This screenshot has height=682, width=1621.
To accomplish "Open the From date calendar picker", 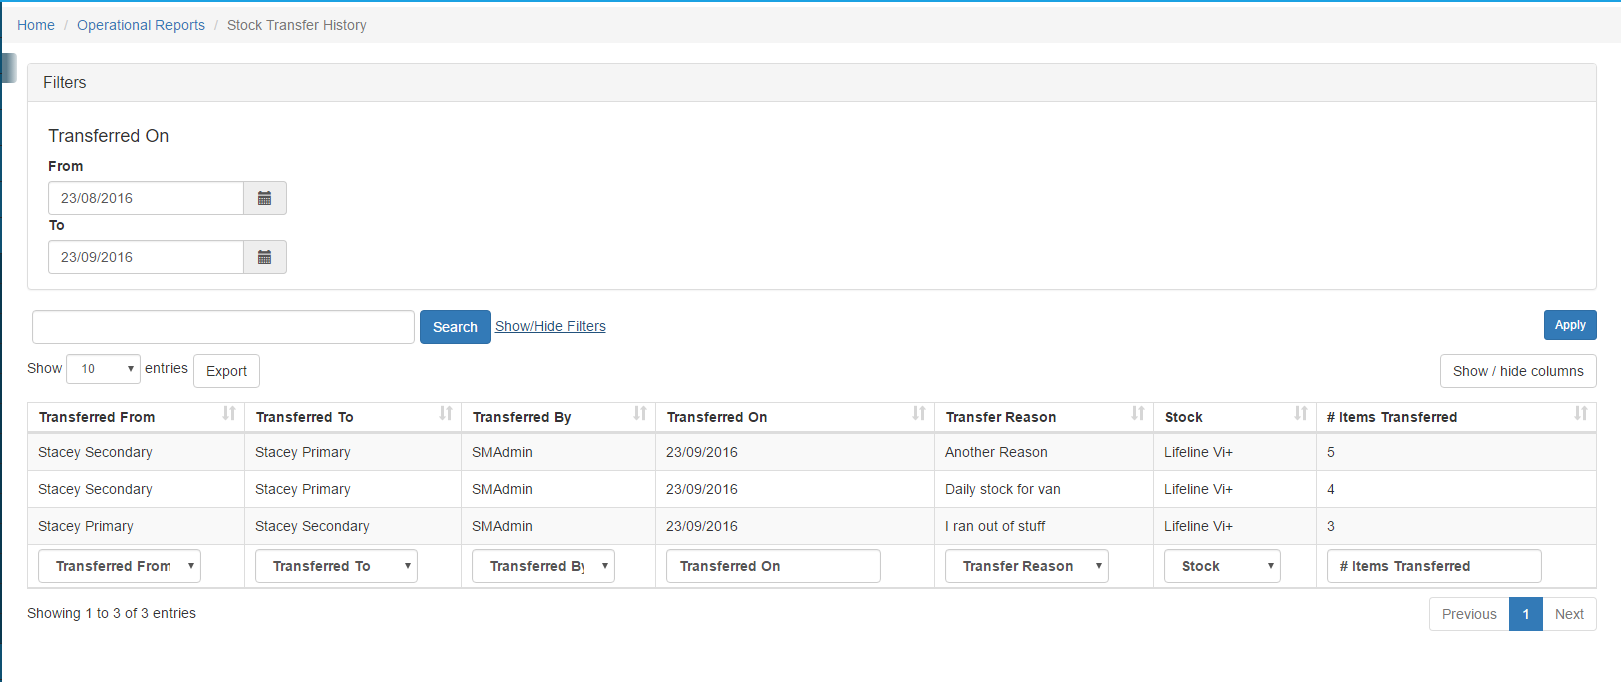I will pyautogui.click(x=265, y=198).
